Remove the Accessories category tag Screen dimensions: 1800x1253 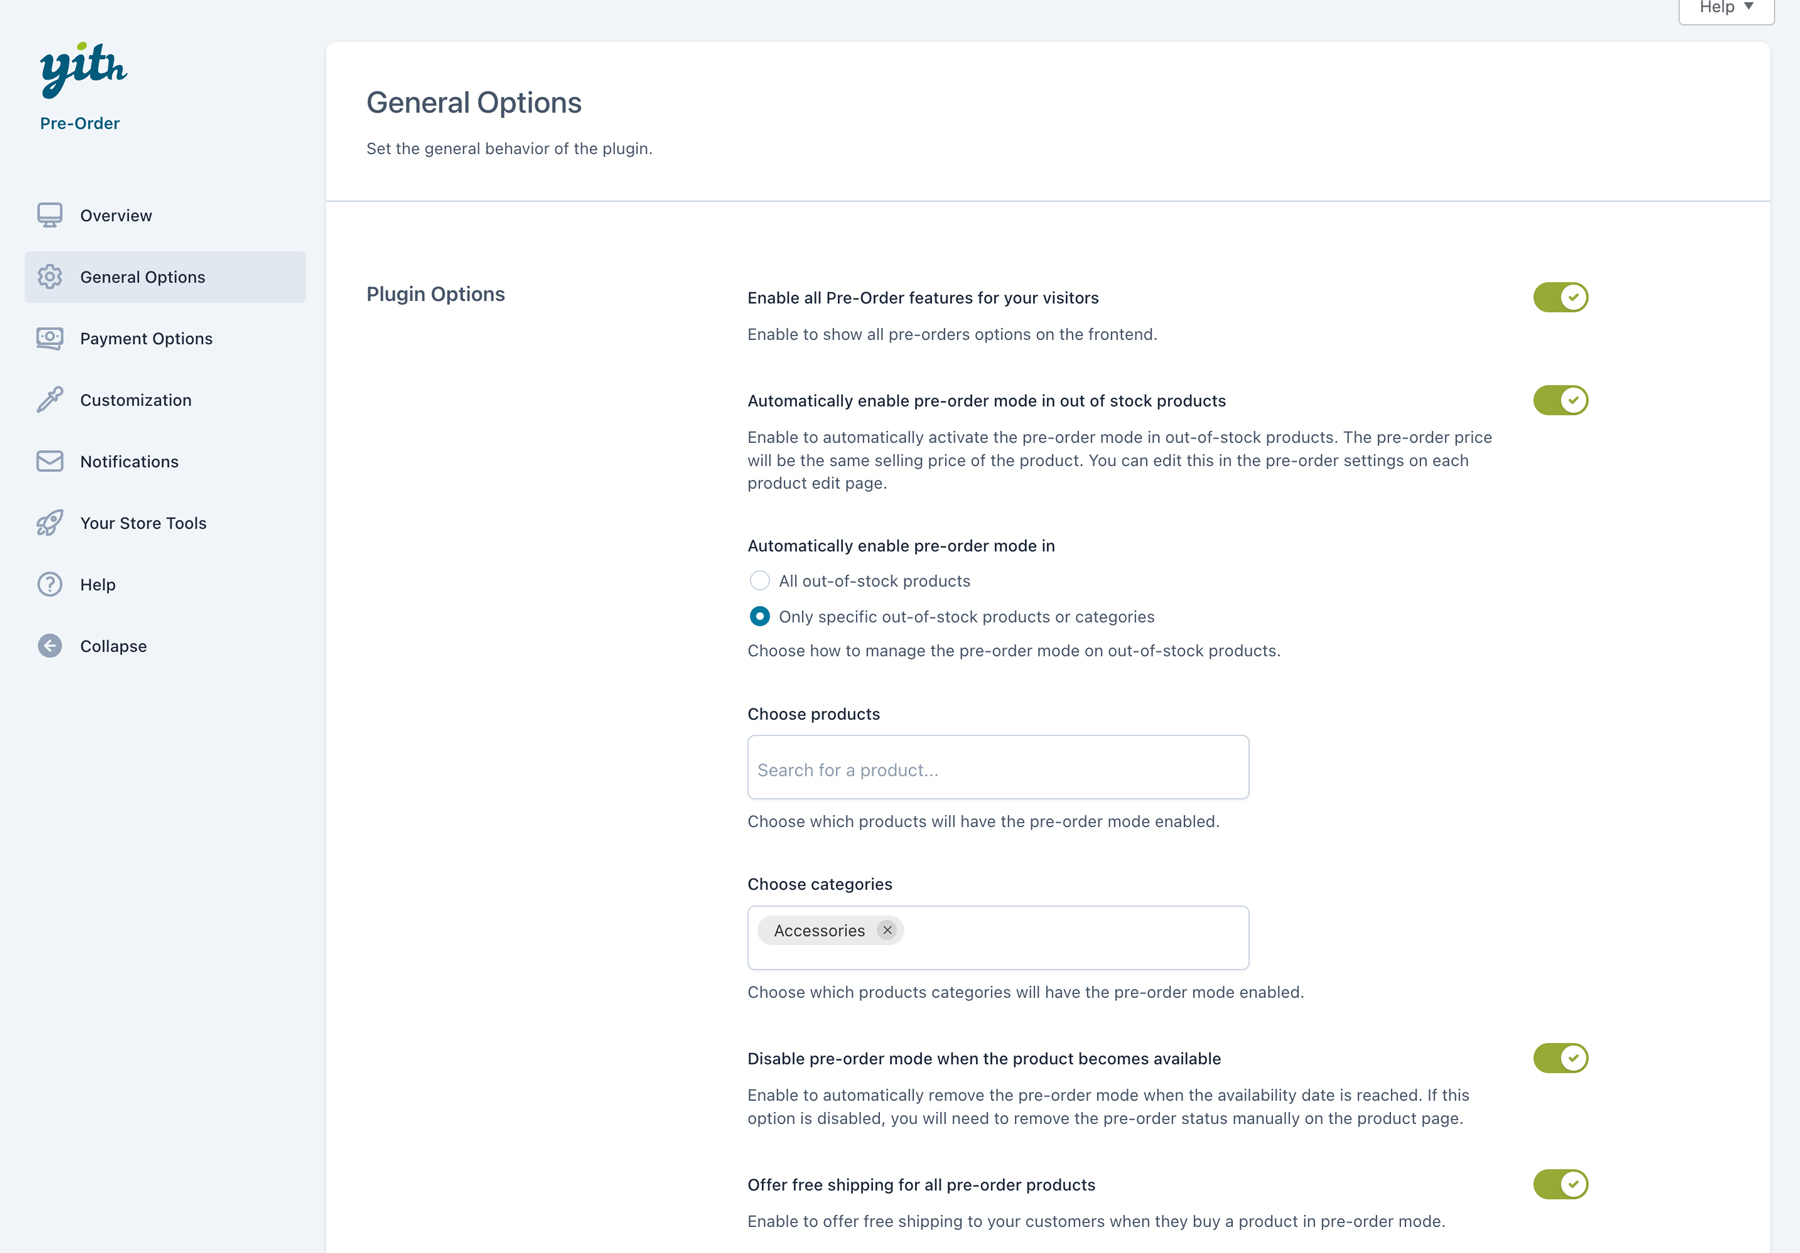pos(887,930)
